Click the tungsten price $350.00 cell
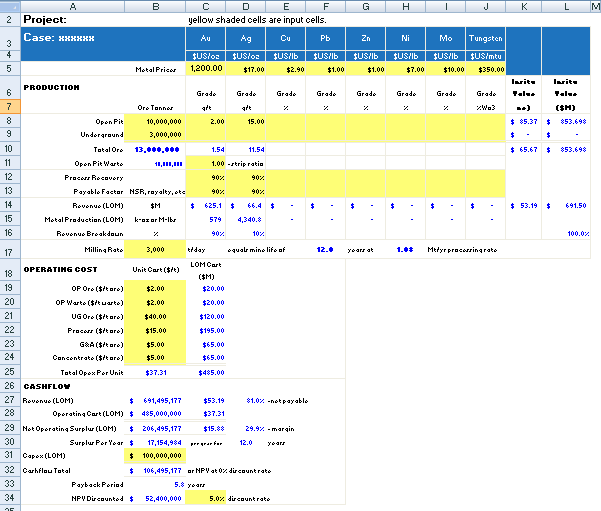 [x=486, y=68]
